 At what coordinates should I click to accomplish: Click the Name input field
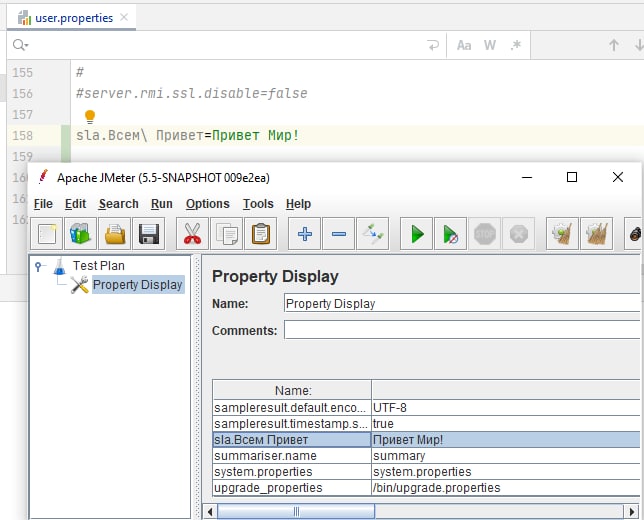coord(462,304)
